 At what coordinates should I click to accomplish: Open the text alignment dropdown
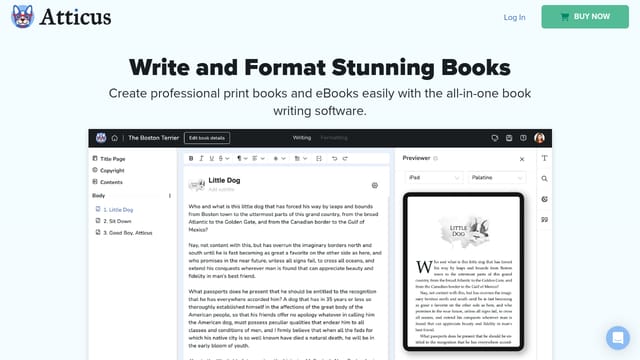(258, 158)
